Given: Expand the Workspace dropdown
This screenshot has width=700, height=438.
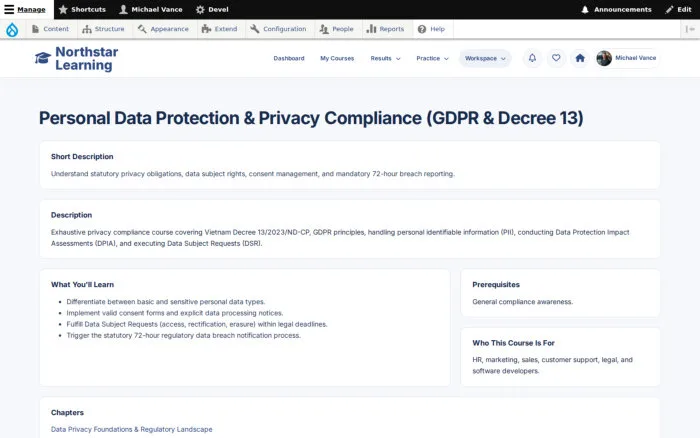Looking at the screenshot, I should pyautogui.click(x=485, y=58).
